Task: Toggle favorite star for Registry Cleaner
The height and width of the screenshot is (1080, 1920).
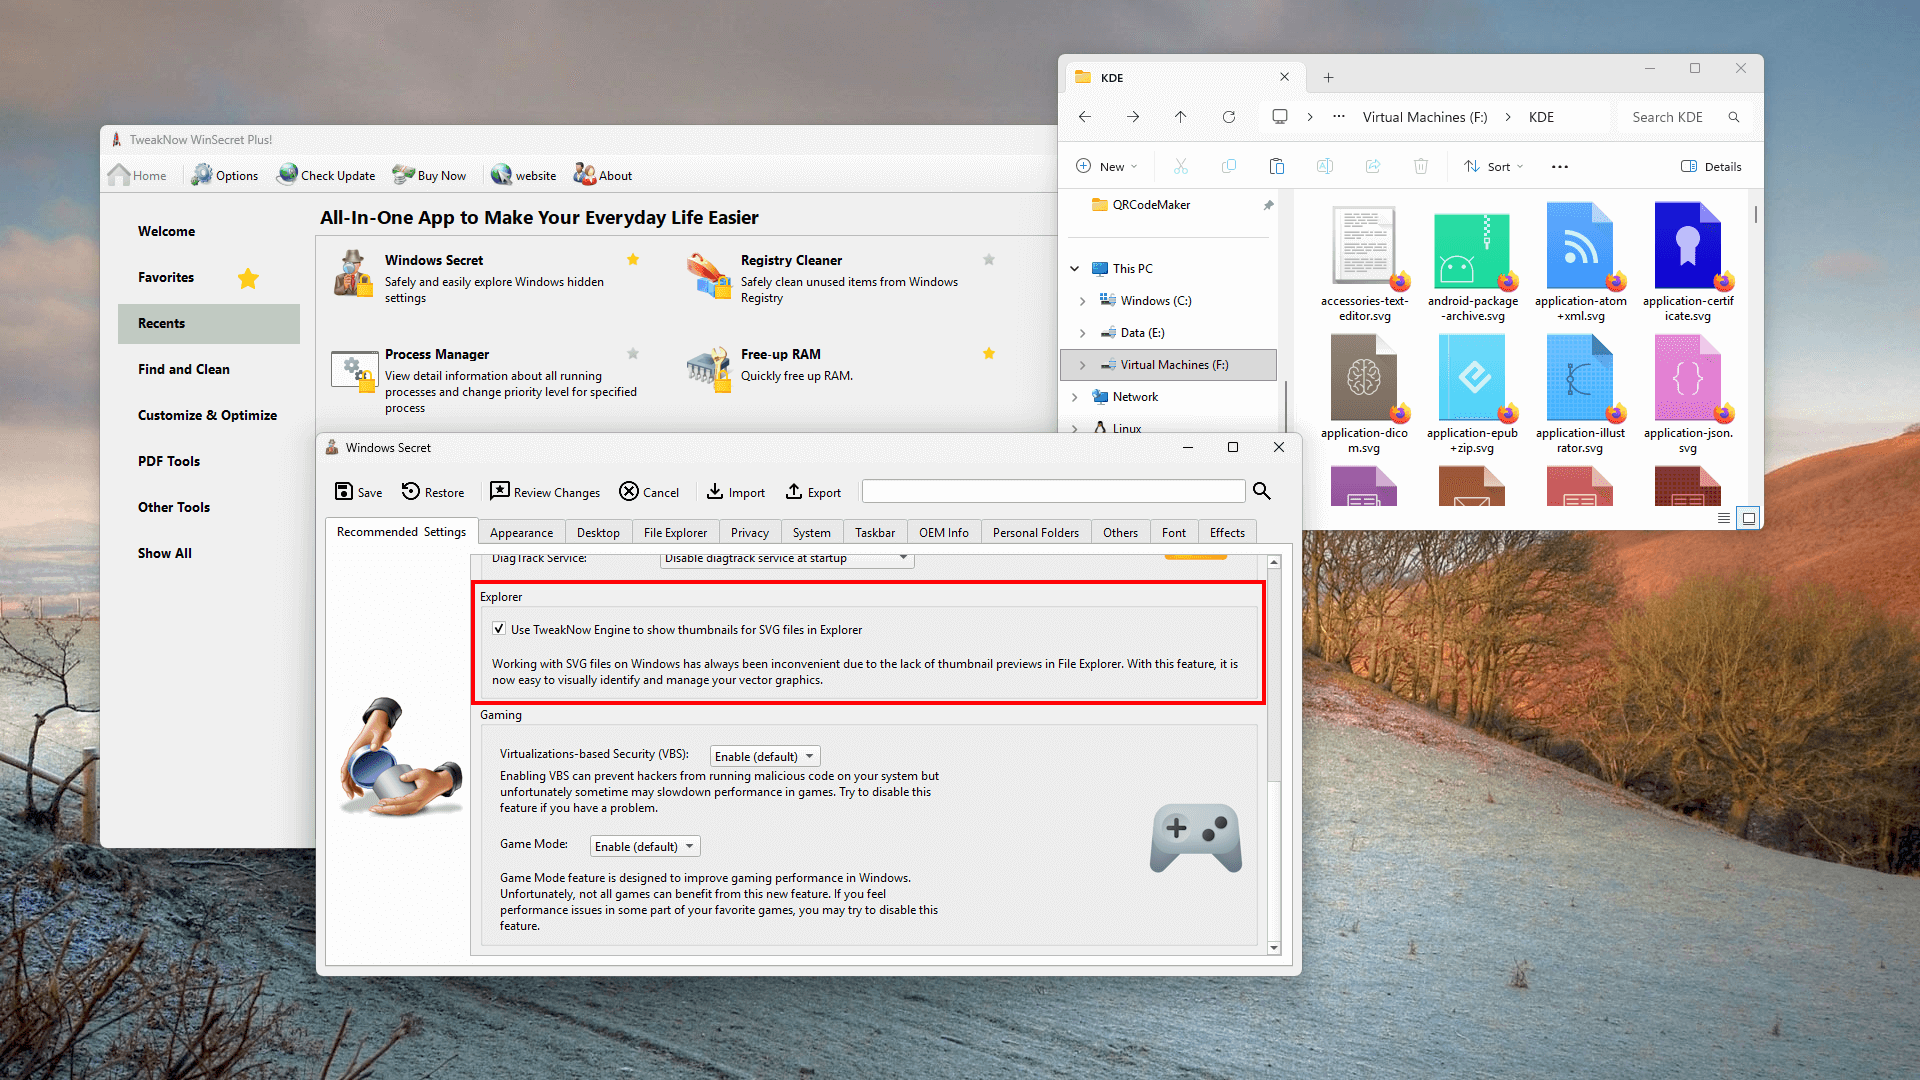Action: [989, 259]
